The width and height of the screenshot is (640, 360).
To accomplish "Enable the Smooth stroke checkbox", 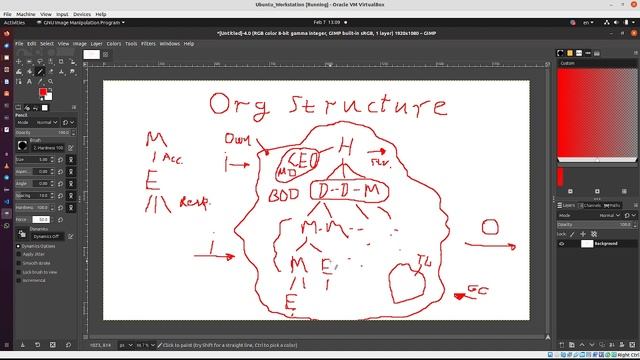I will pos(18,263).
